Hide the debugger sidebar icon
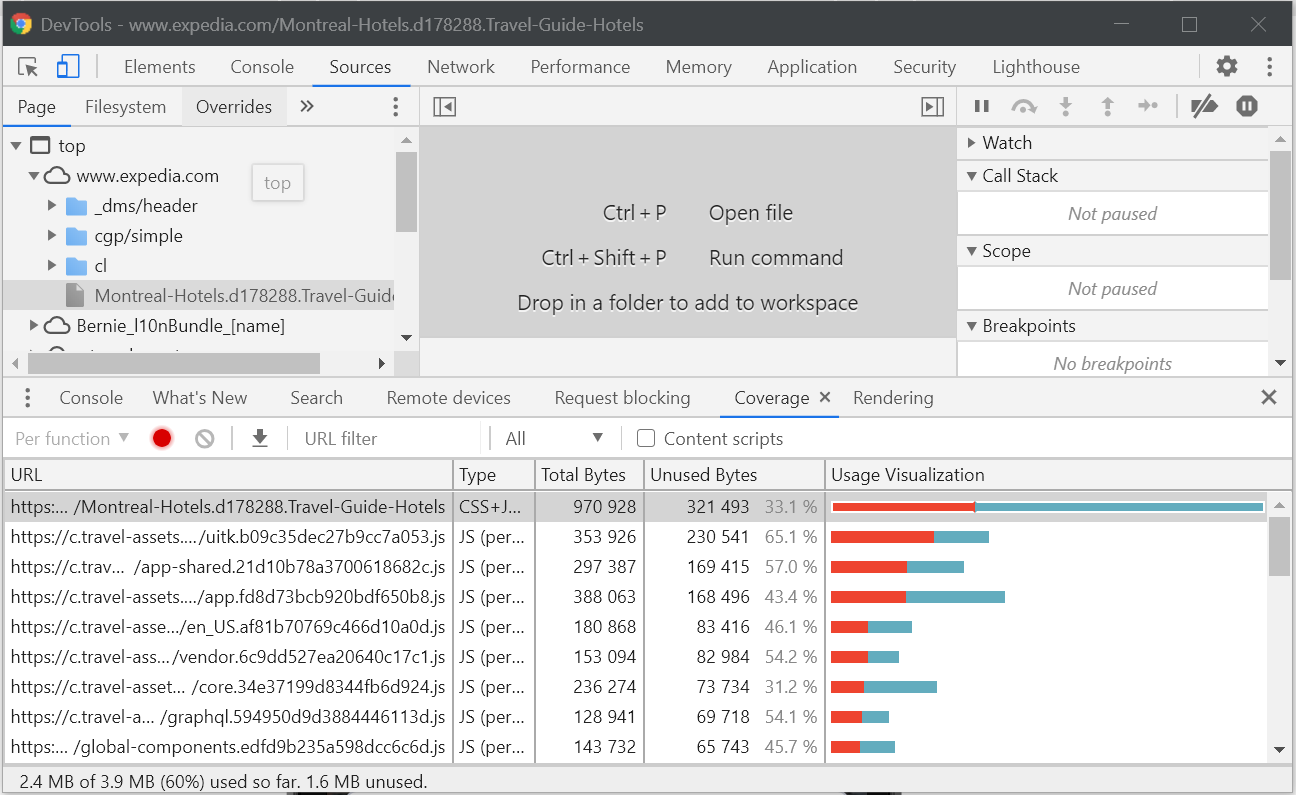Screen dimensions: 1296x795 click(932, 106)
